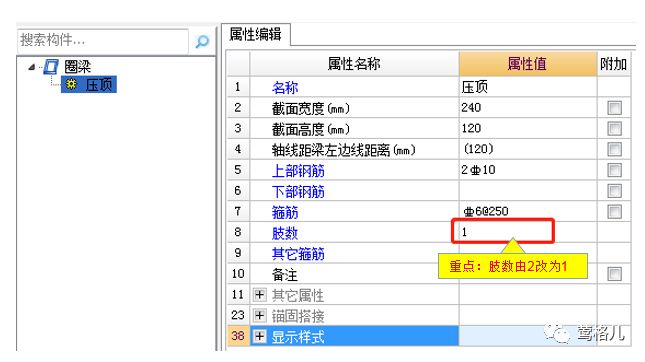The width and height of the screenshot is (645, 362).
Task: Click the 属性名称 column header
Action: [x=354, y=64]
